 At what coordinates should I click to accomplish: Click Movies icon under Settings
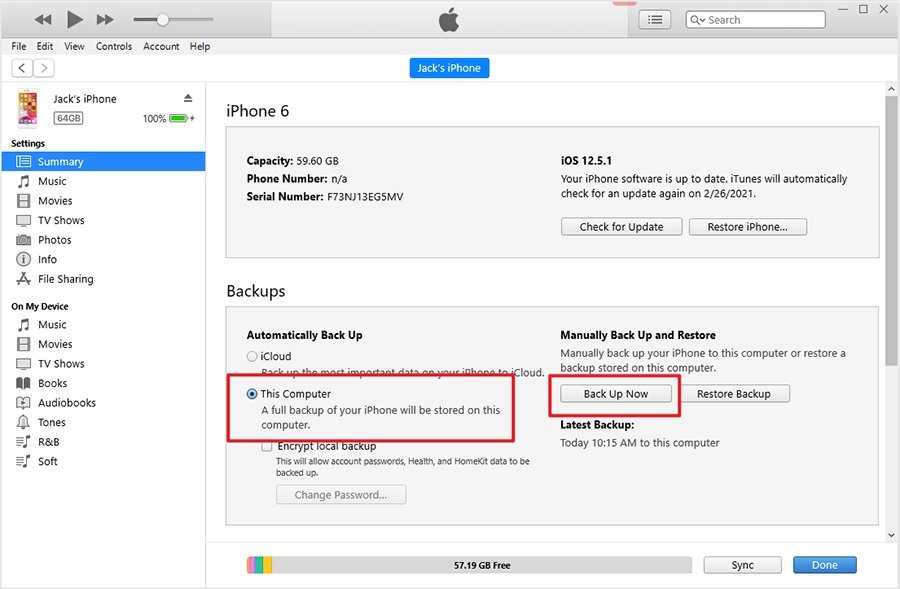(23, 201)
